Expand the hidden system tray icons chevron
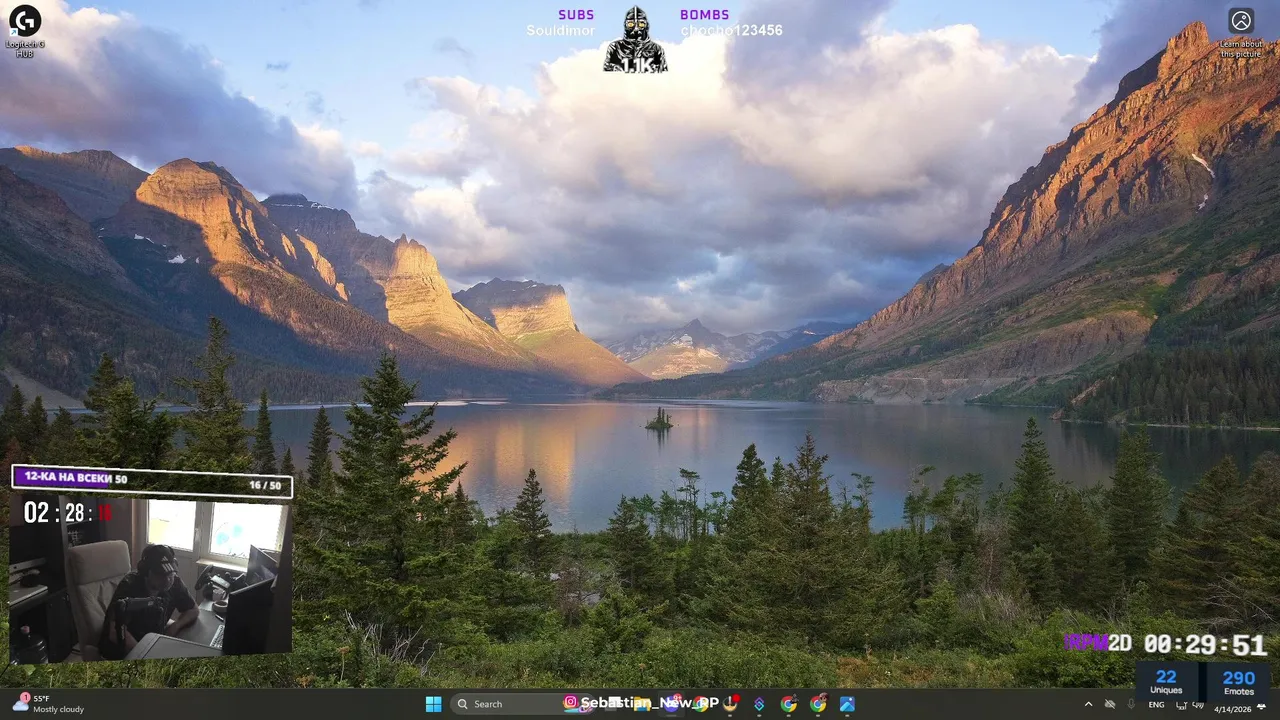The image size is (1280, 720). coord(1088,705)
